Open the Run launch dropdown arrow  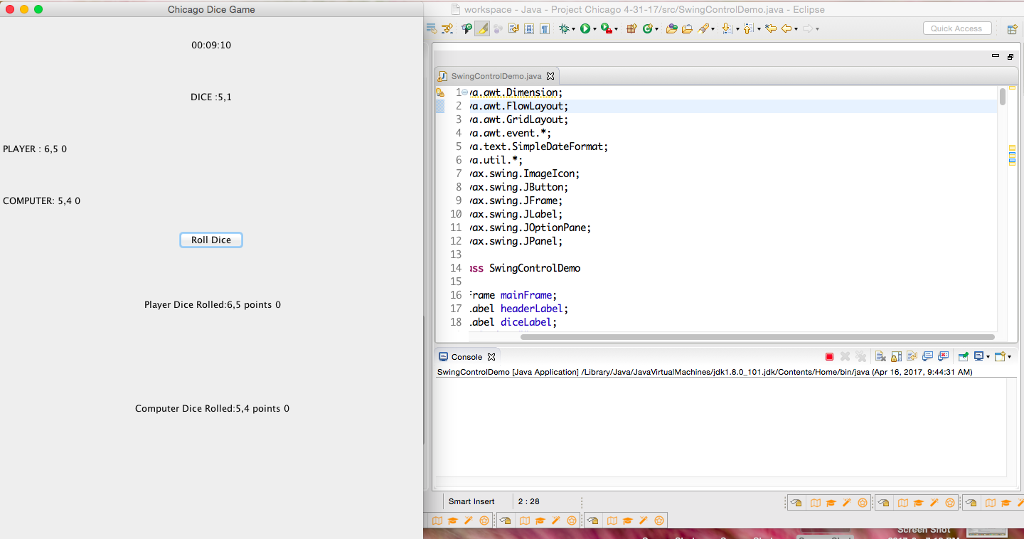coord(594,29)
